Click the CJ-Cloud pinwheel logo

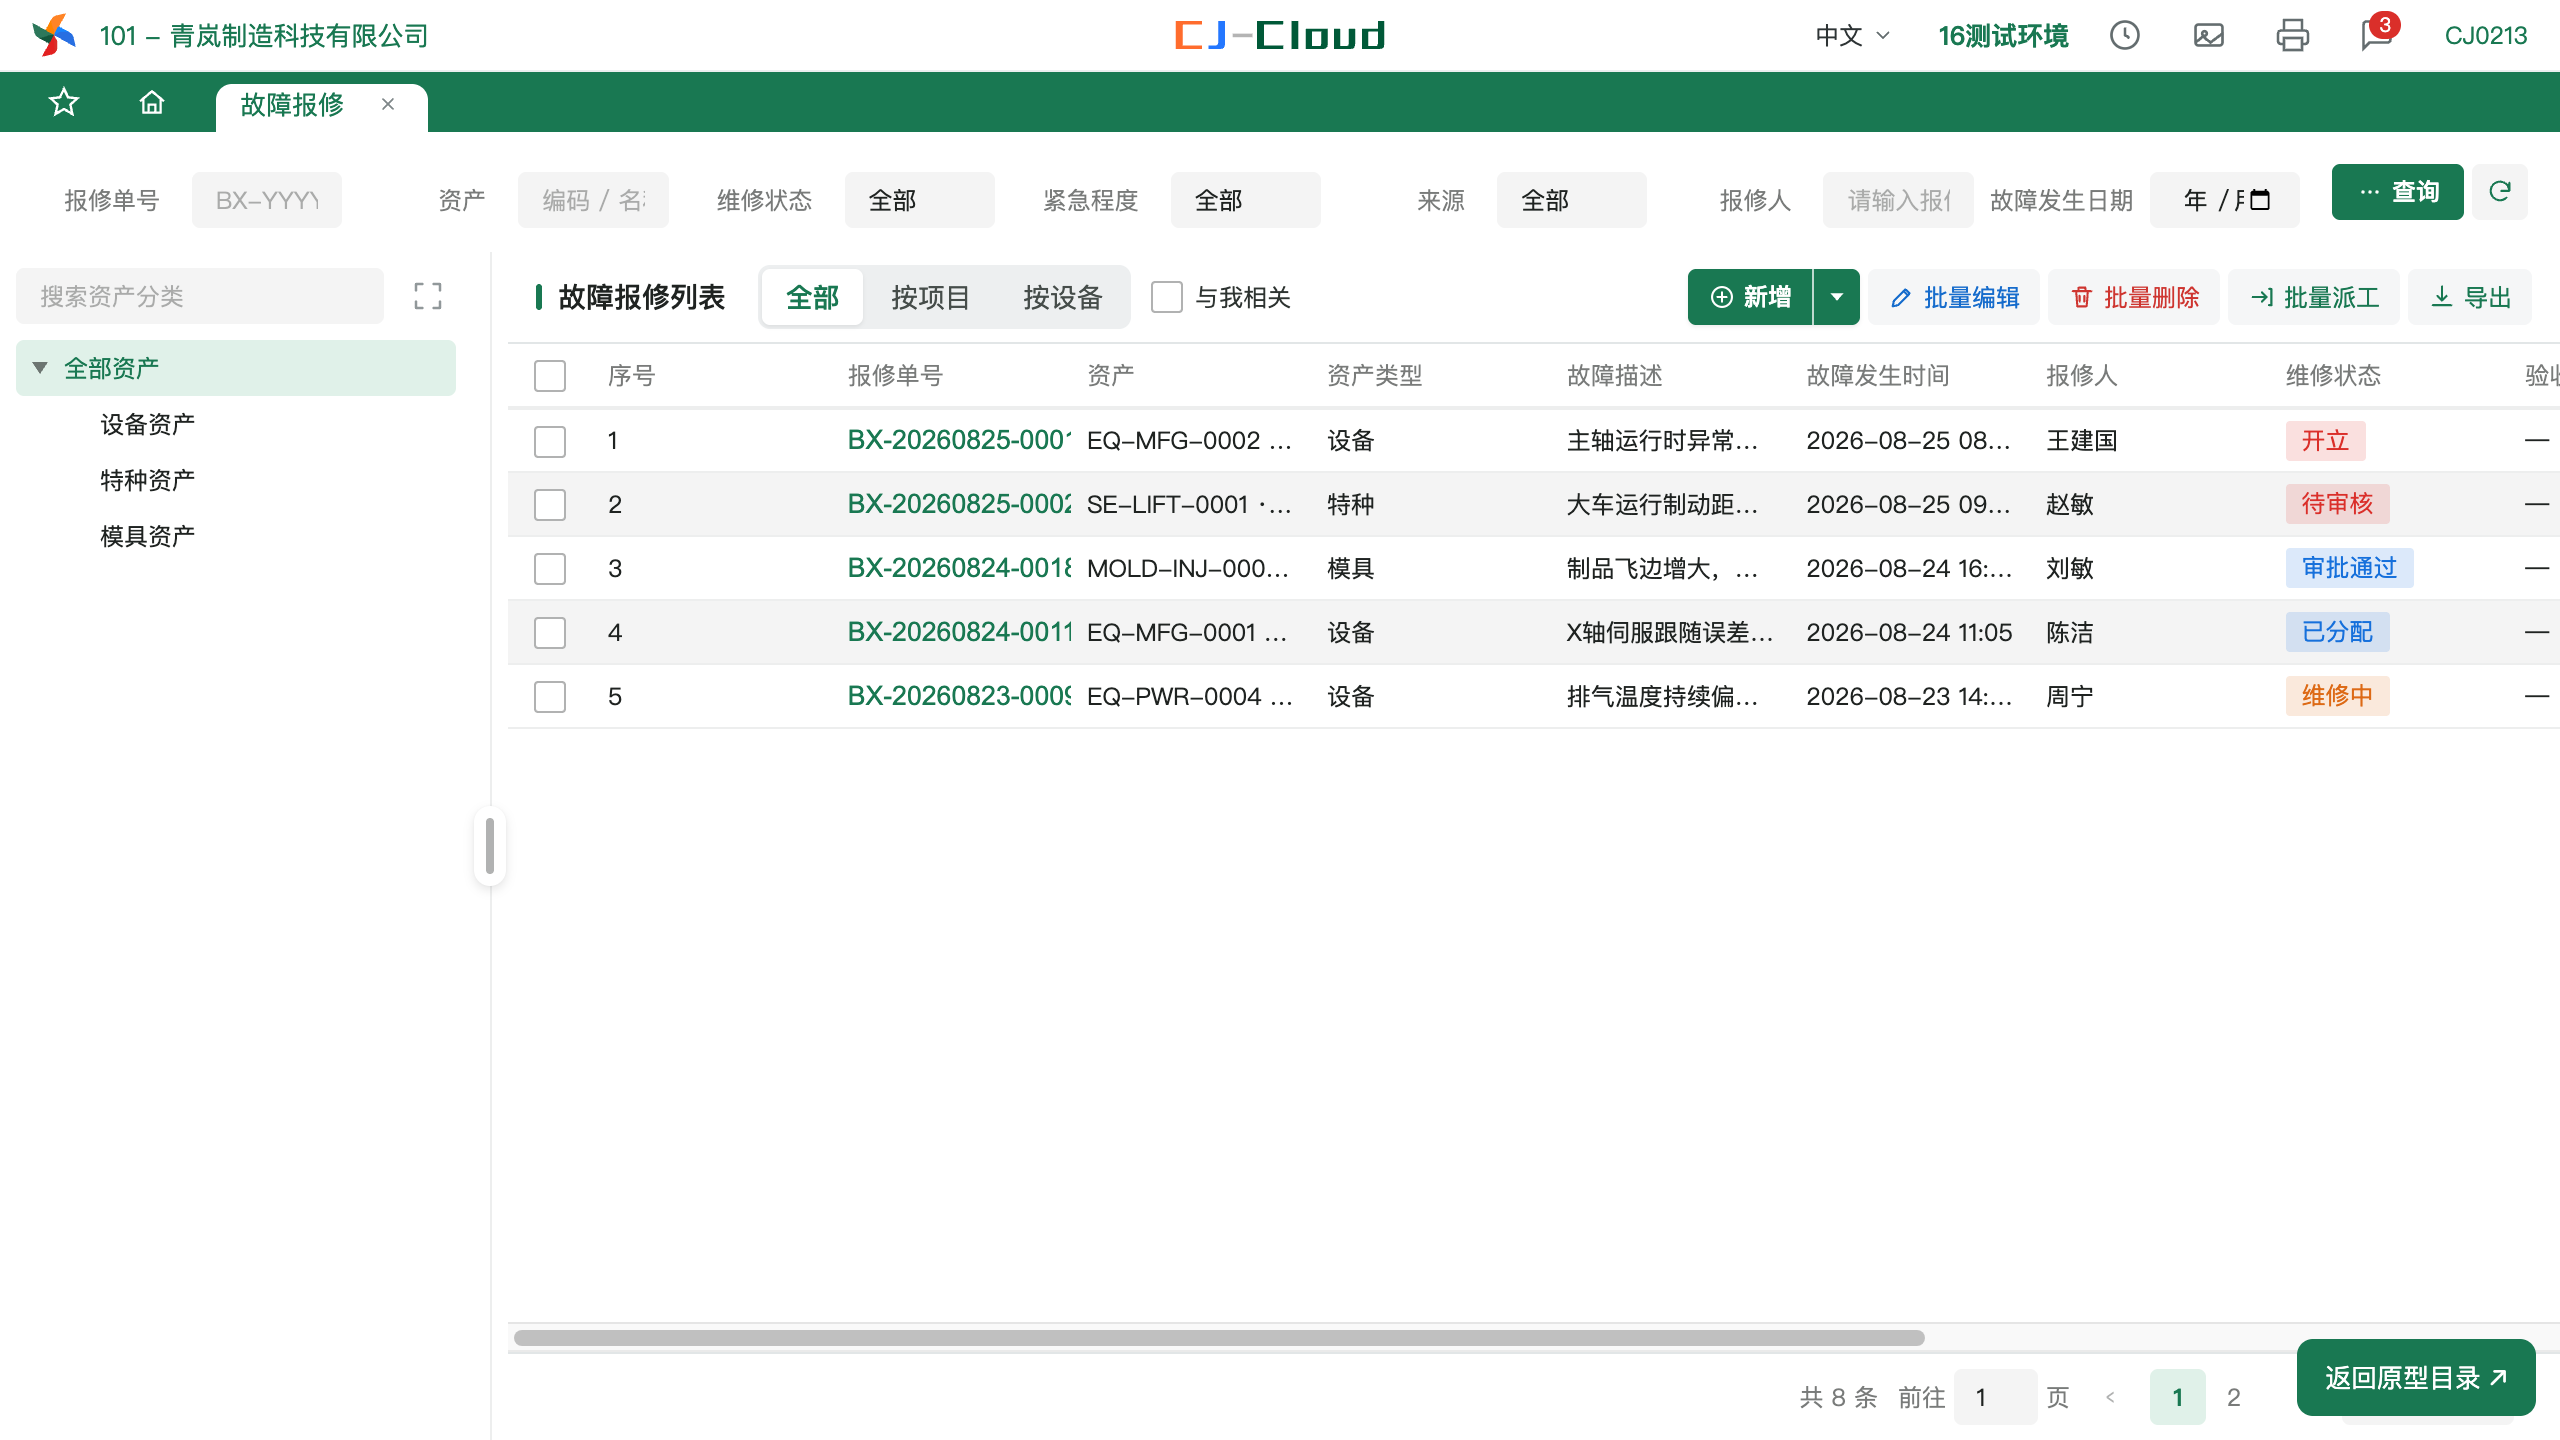[x=54, y=36]
